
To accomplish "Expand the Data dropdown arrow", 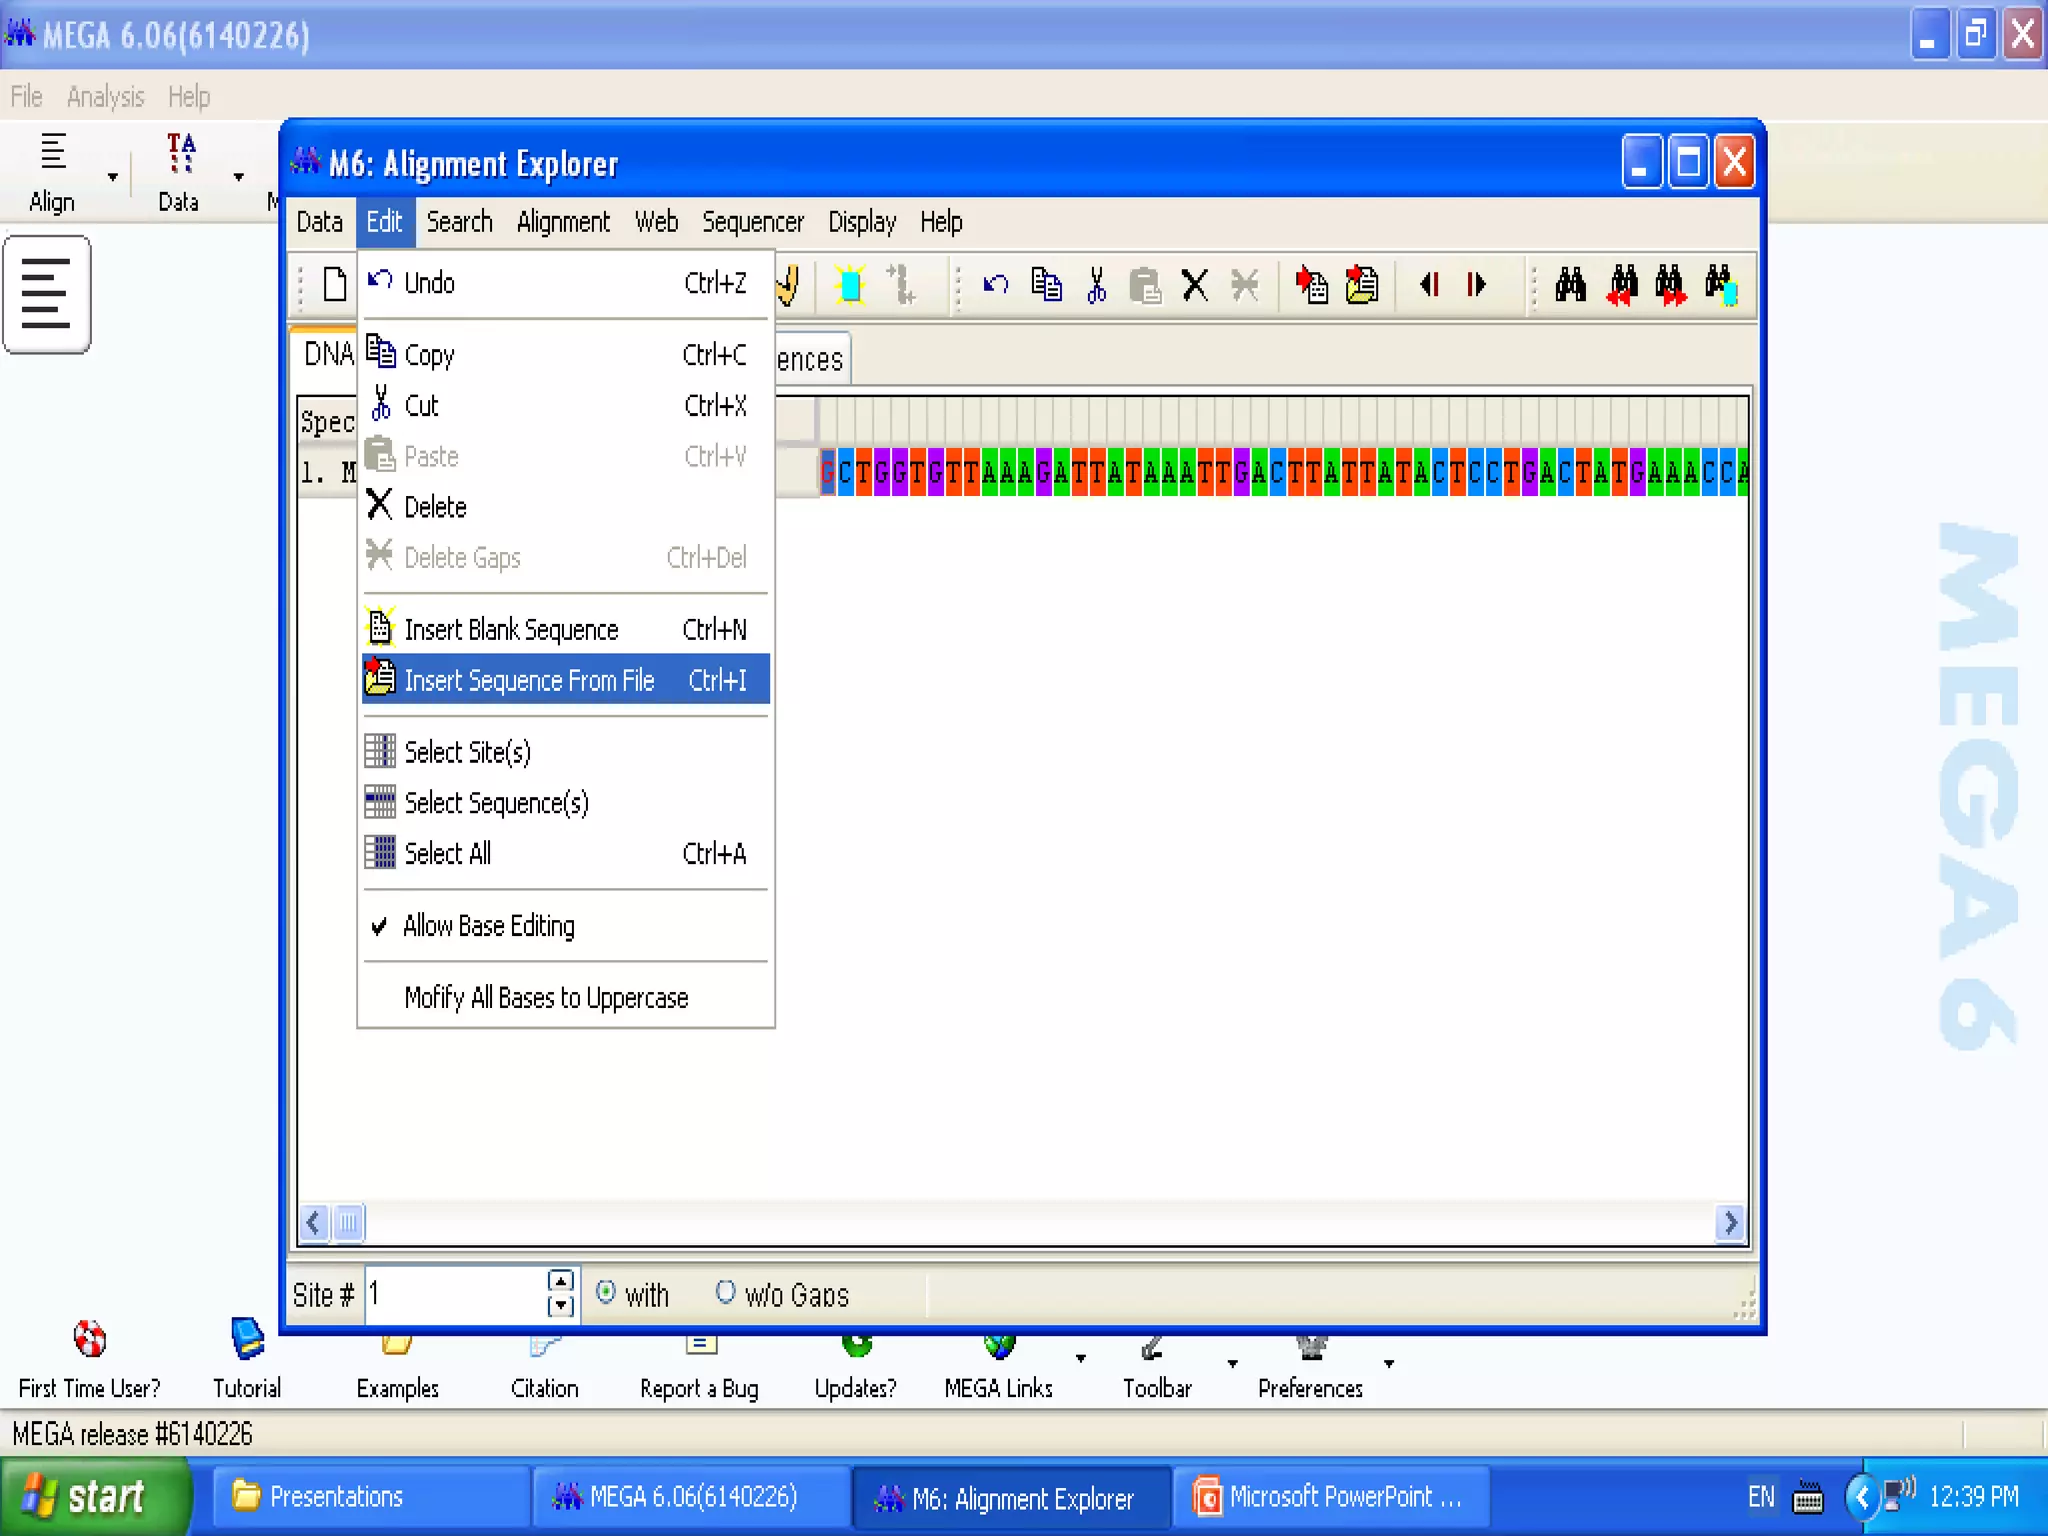I will click(x=238, y=177).
